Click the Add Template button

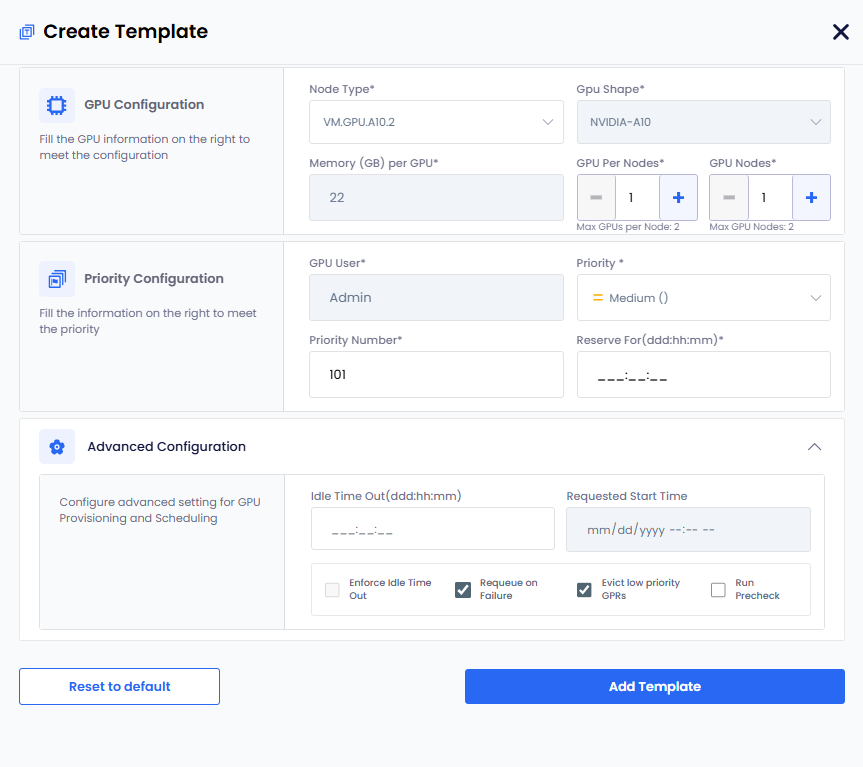[x=654, y=687]
